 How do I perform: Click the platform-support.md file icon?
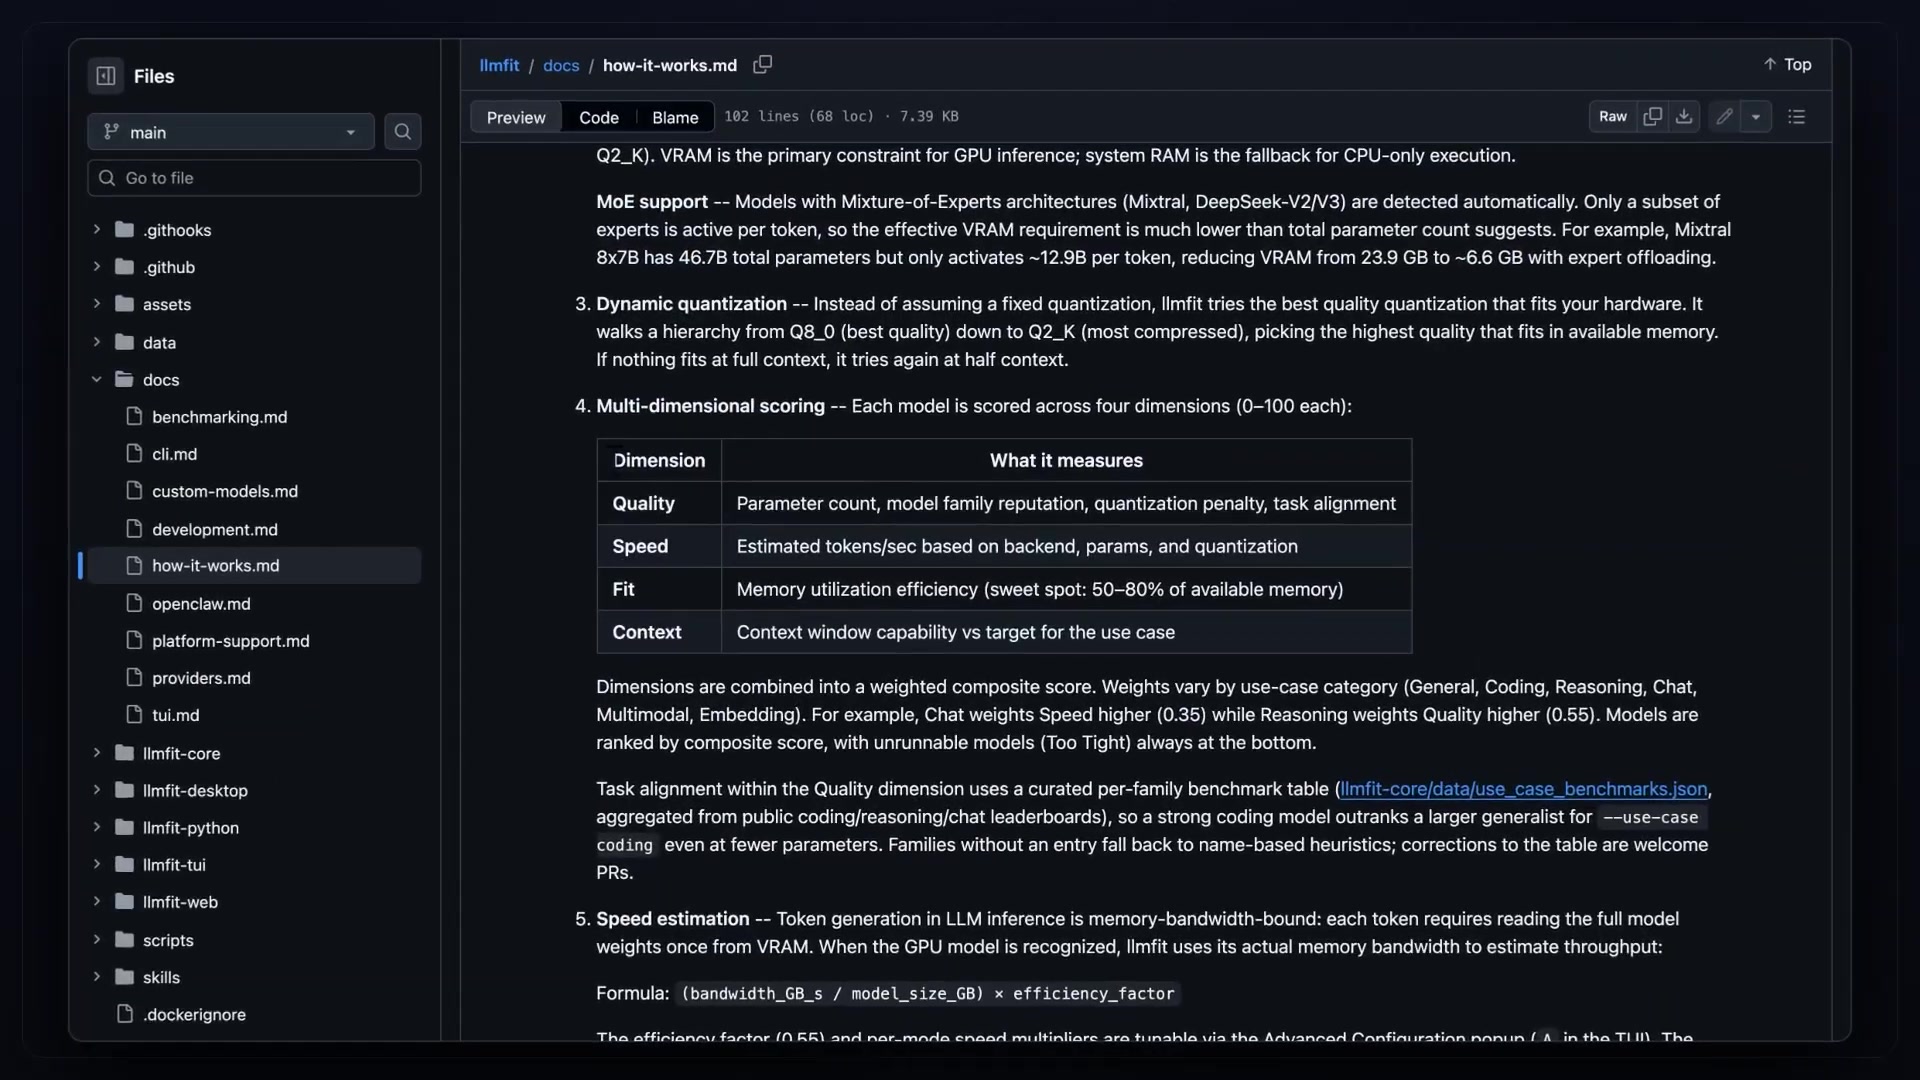click(x=134, y=641)
